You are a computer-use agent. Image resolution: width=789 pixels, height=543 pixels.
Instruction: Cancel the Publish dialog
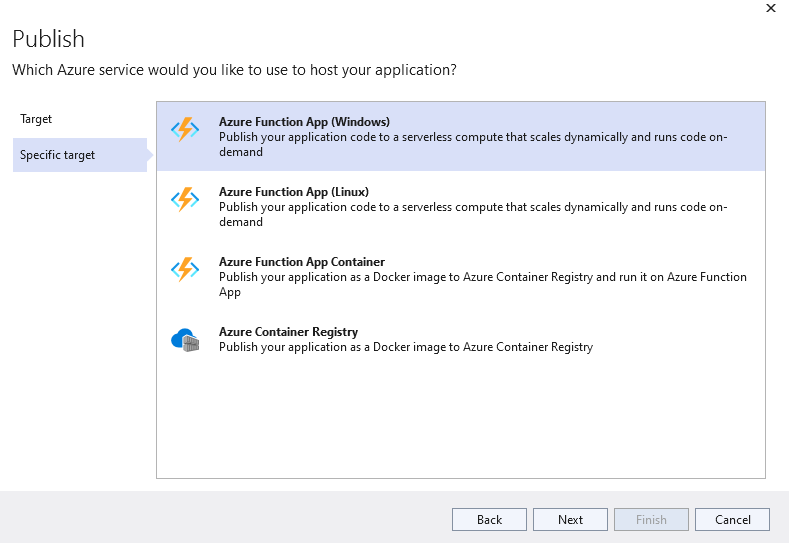pyautogui.click(x=732, y=519)
